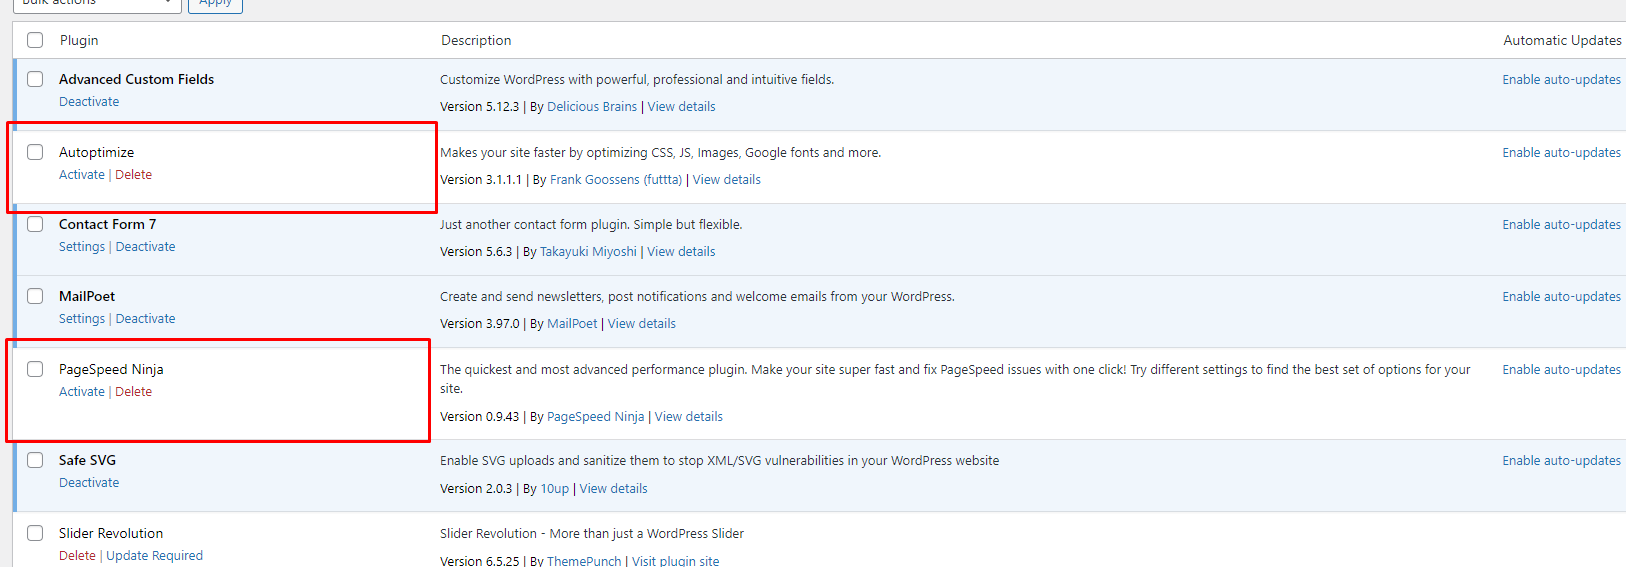The width and height of the screenshot is (1626, 567).
Task: Click the Slider Revolution plugin name
Action: pyautogui.click(x=111, y=533)
